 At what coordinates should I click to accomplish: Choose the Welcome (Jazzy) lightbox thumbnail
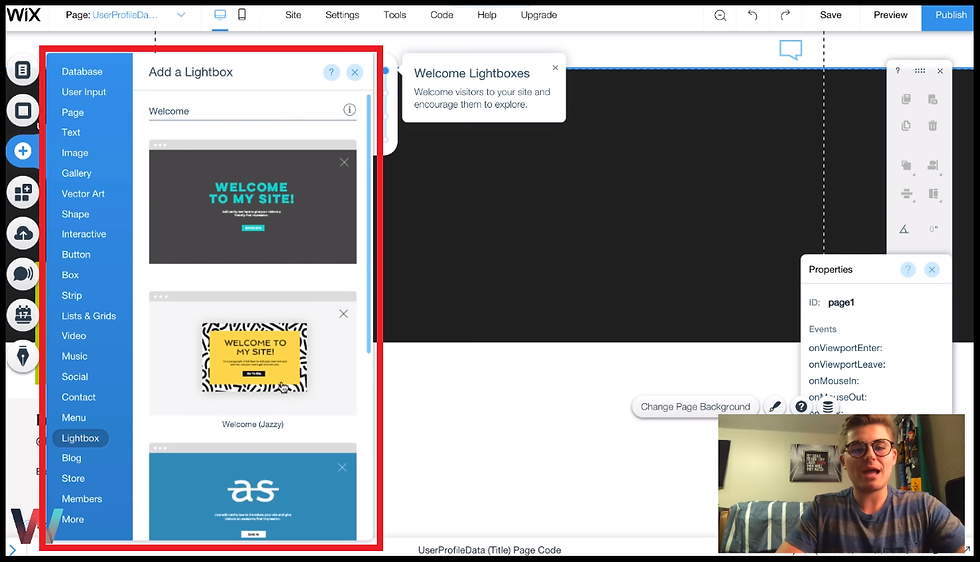click(x=252, y=353)
